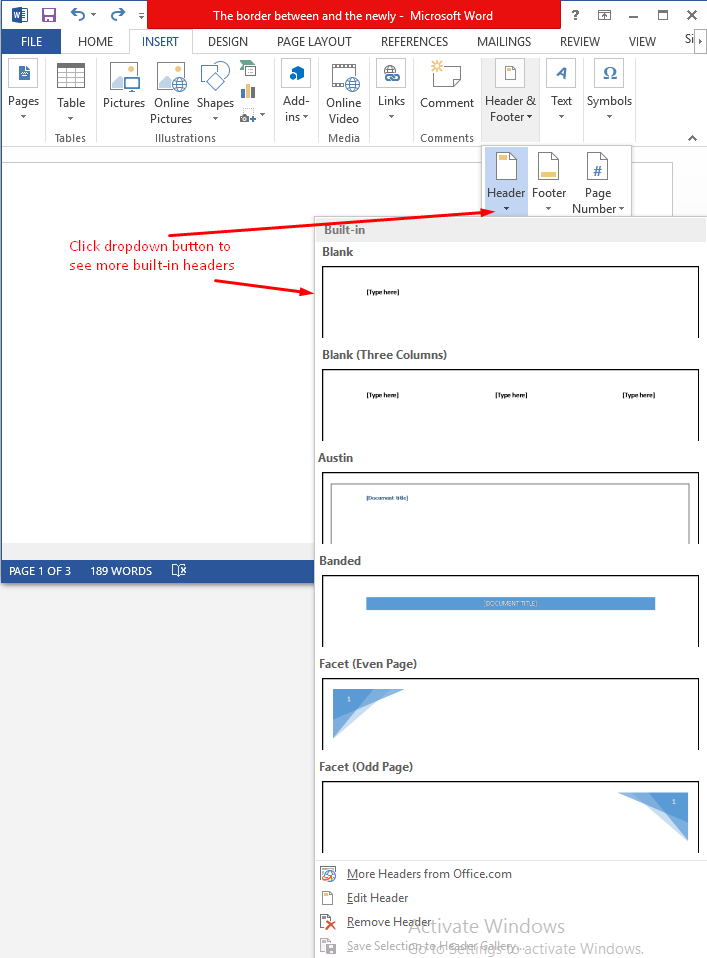Switch to the REFERENCES tab

click(x=414, y=42)
